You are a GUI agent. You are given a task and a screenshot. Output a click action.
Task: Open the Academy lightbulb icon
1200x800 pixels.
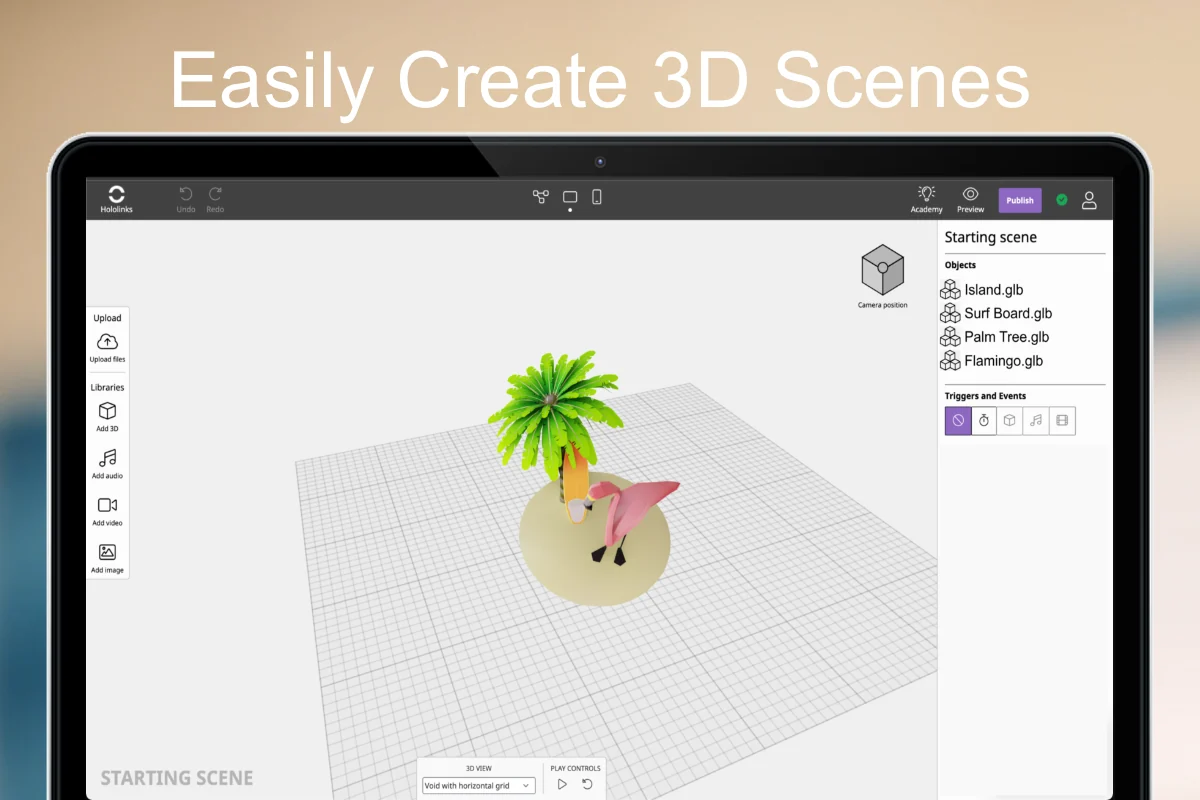(926, 195)
